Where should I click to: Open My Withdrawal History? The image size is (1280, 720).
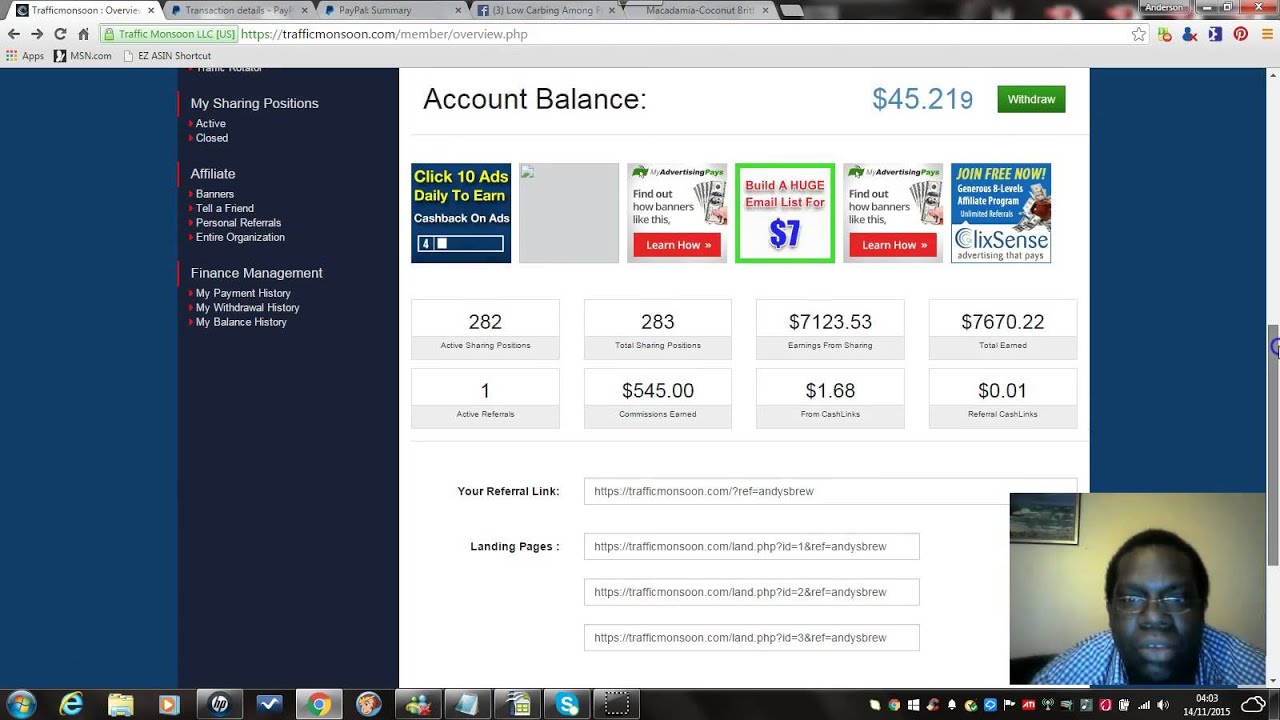[248, 308]
